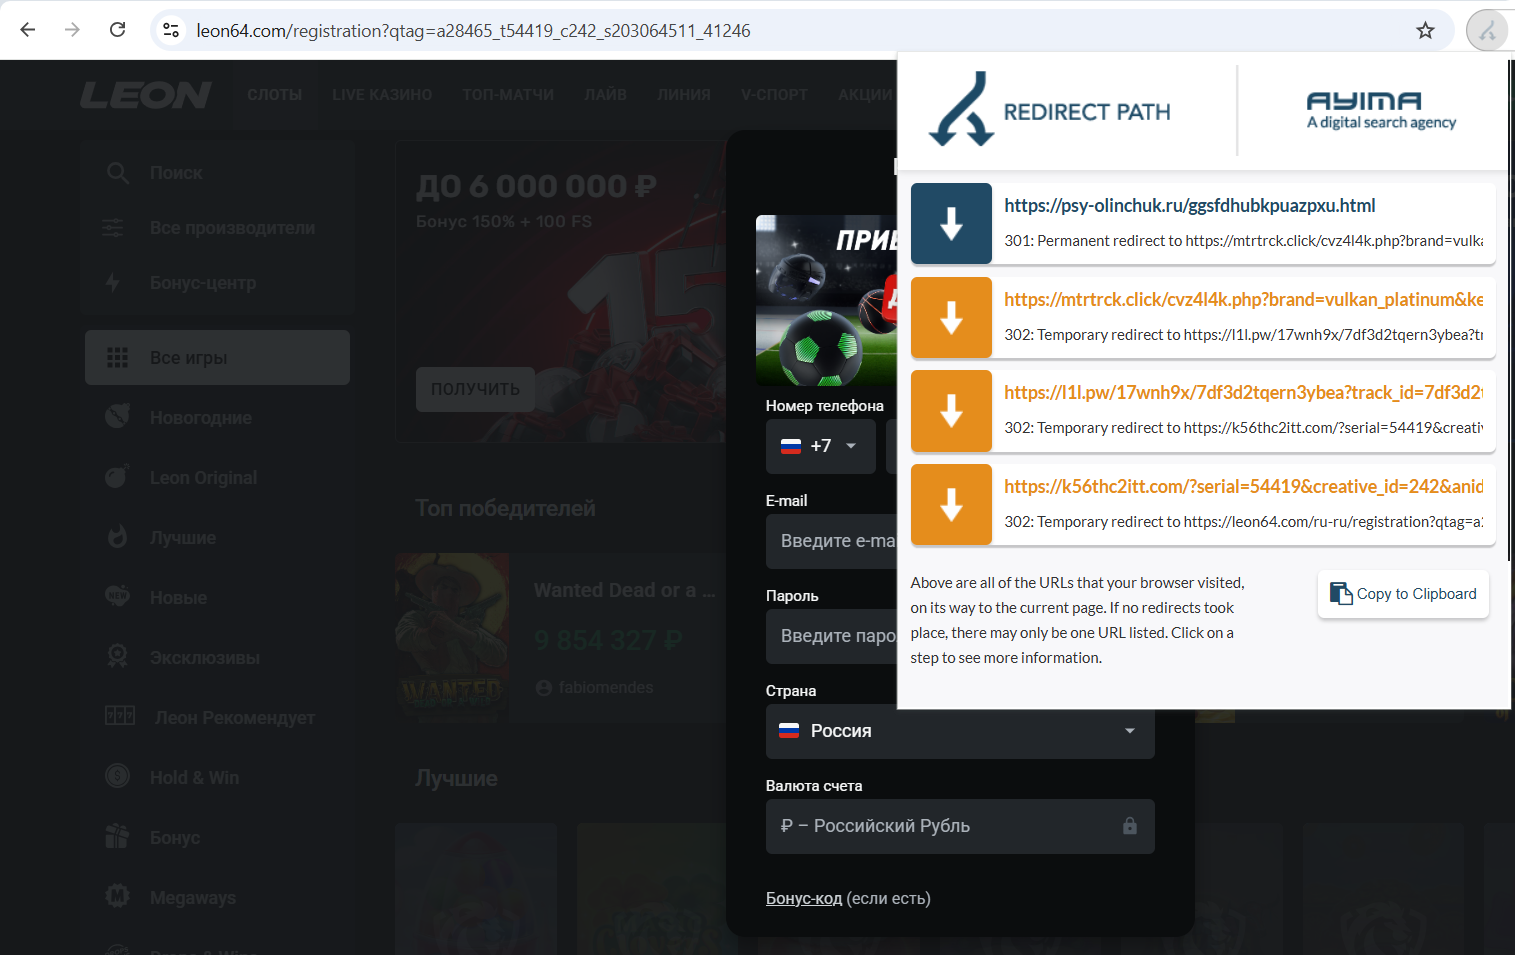Image resolution: width=1515 pixels, height=955 pixels.
Task: Reload the current page
Action: click(x=117, y=30)
